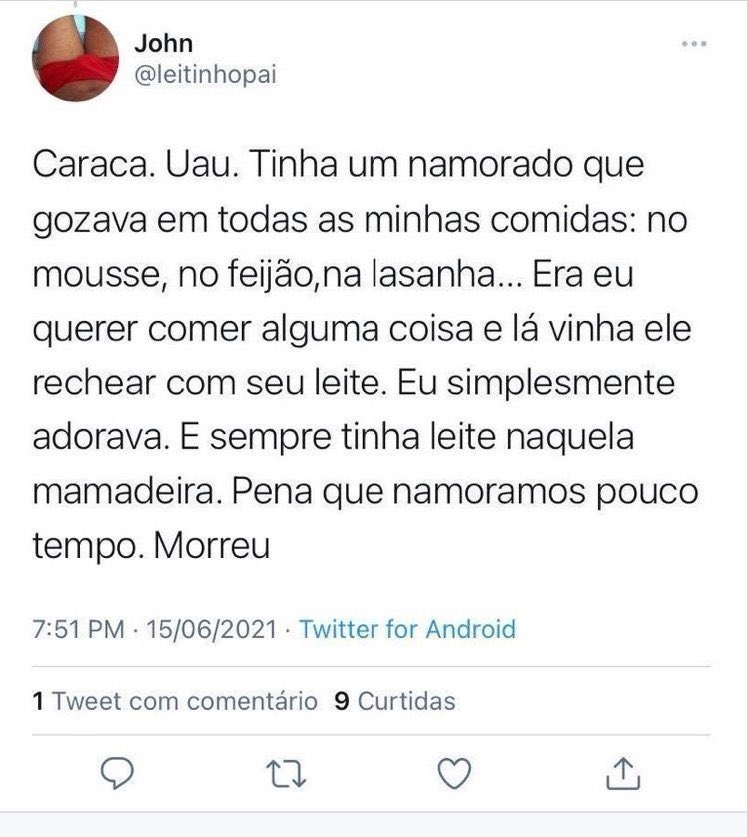This screenshot has width=747, height=837.
Task: Click the "Twitter for Android" source link
Action: coord(407,629)
